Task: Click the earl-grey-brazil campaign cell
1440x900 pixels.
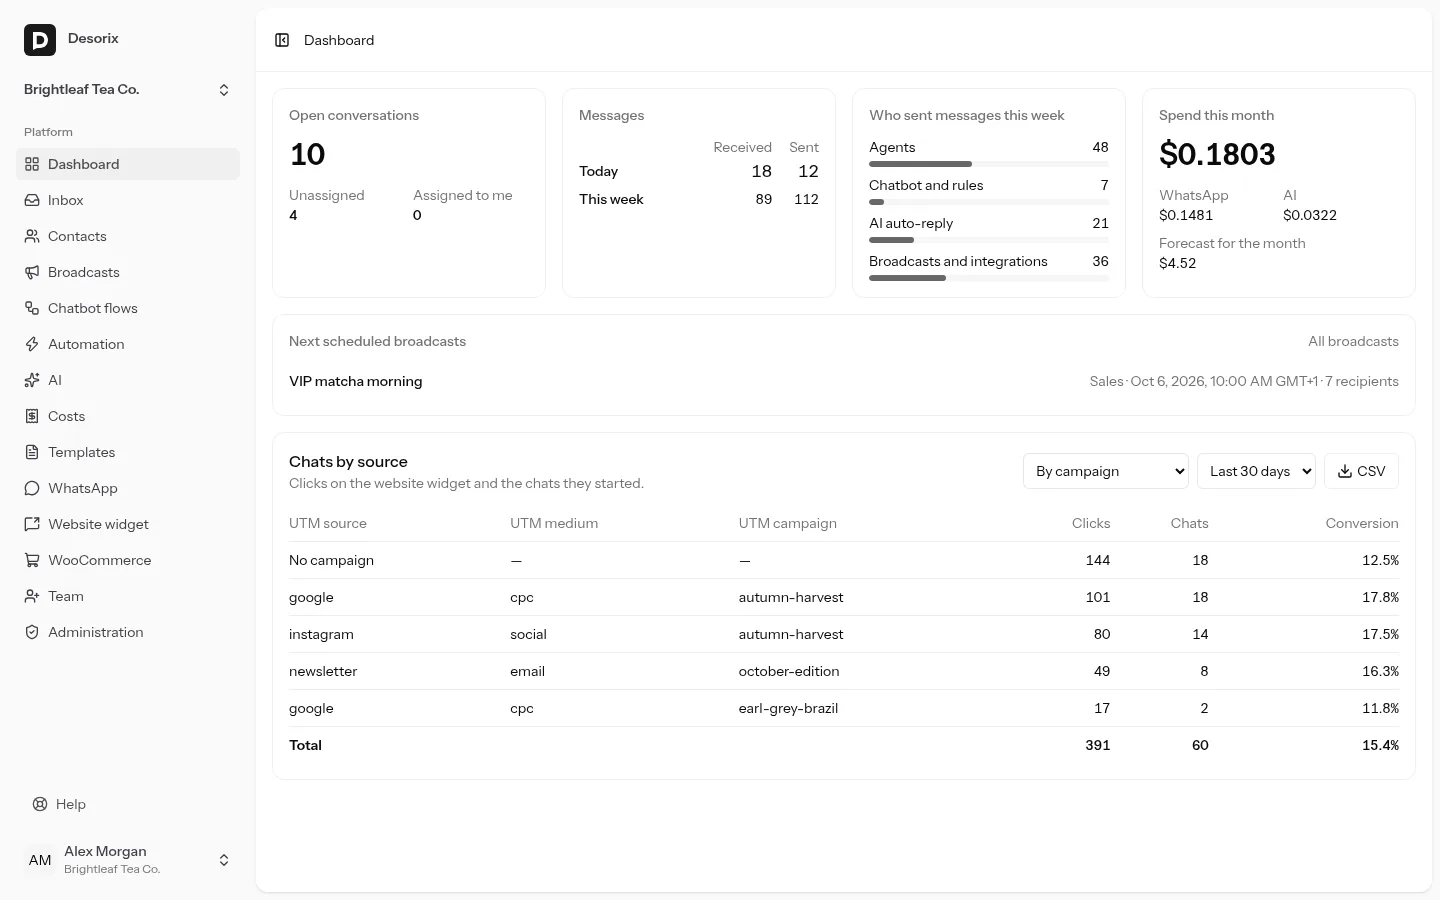Action: pos(788,708)
